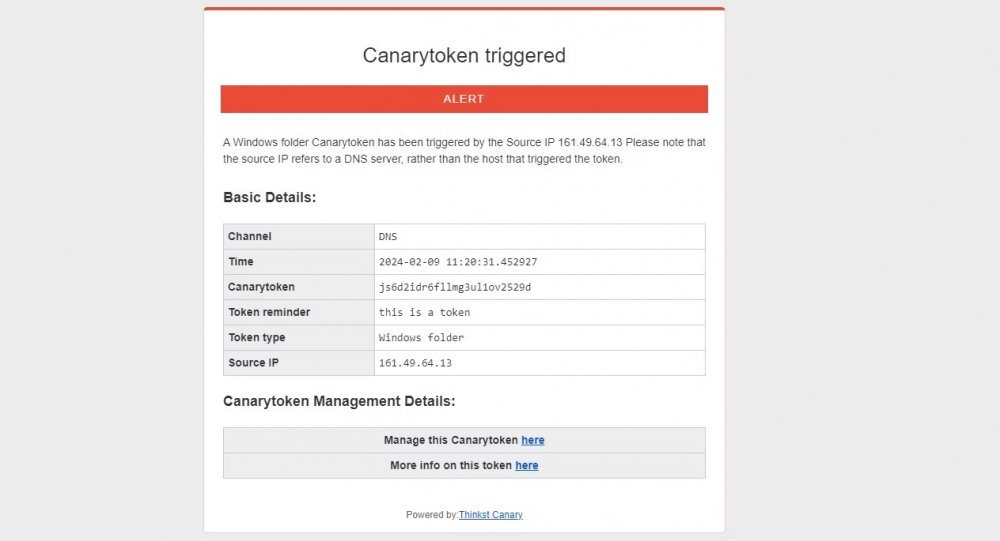
Task: Click the Windows folder token type value
Action: pos(421,337)
